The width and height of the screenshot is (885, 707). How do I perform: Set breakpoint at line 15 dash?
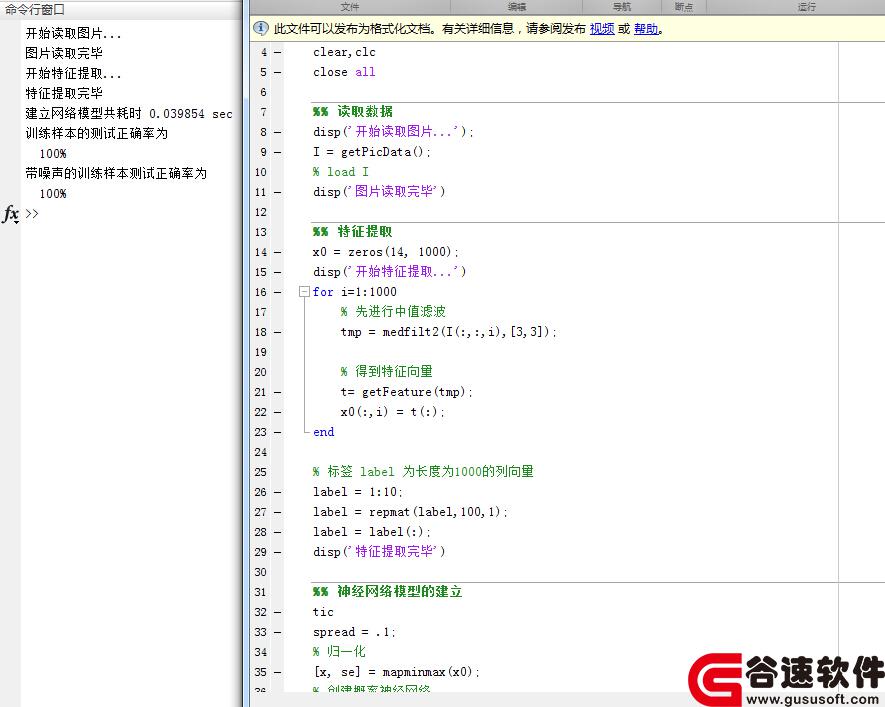(277, 273)
